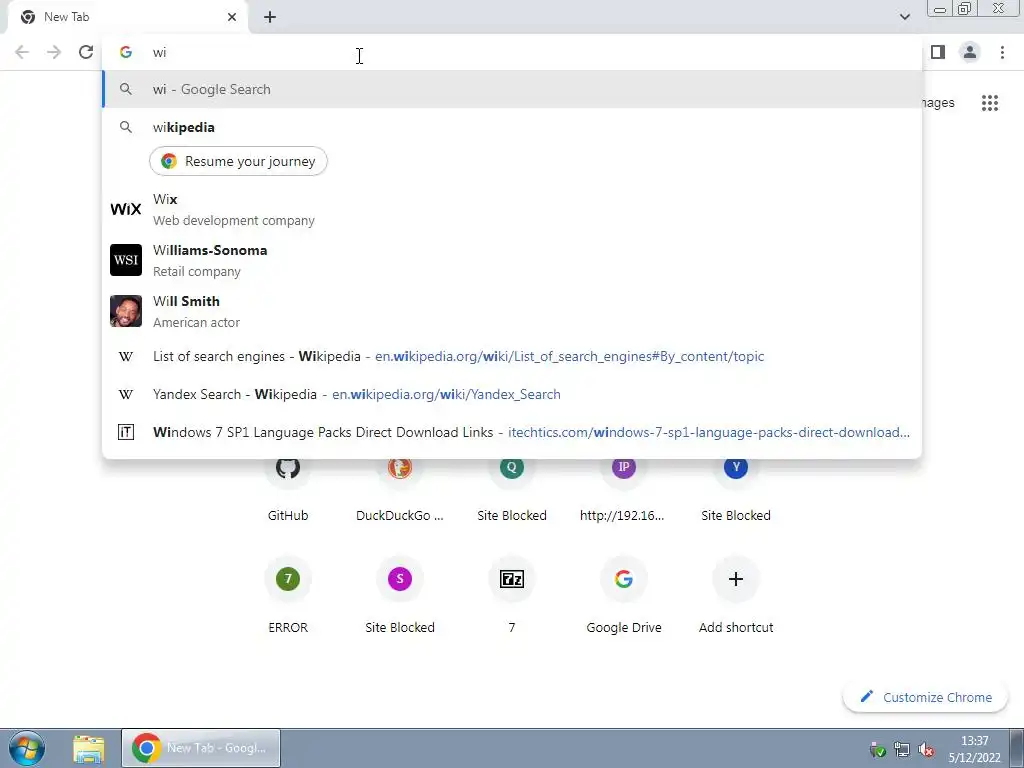The width and height of the screenshot is (1024, 768).
Task: Go back with the back arrow
Action: (22, 52)
